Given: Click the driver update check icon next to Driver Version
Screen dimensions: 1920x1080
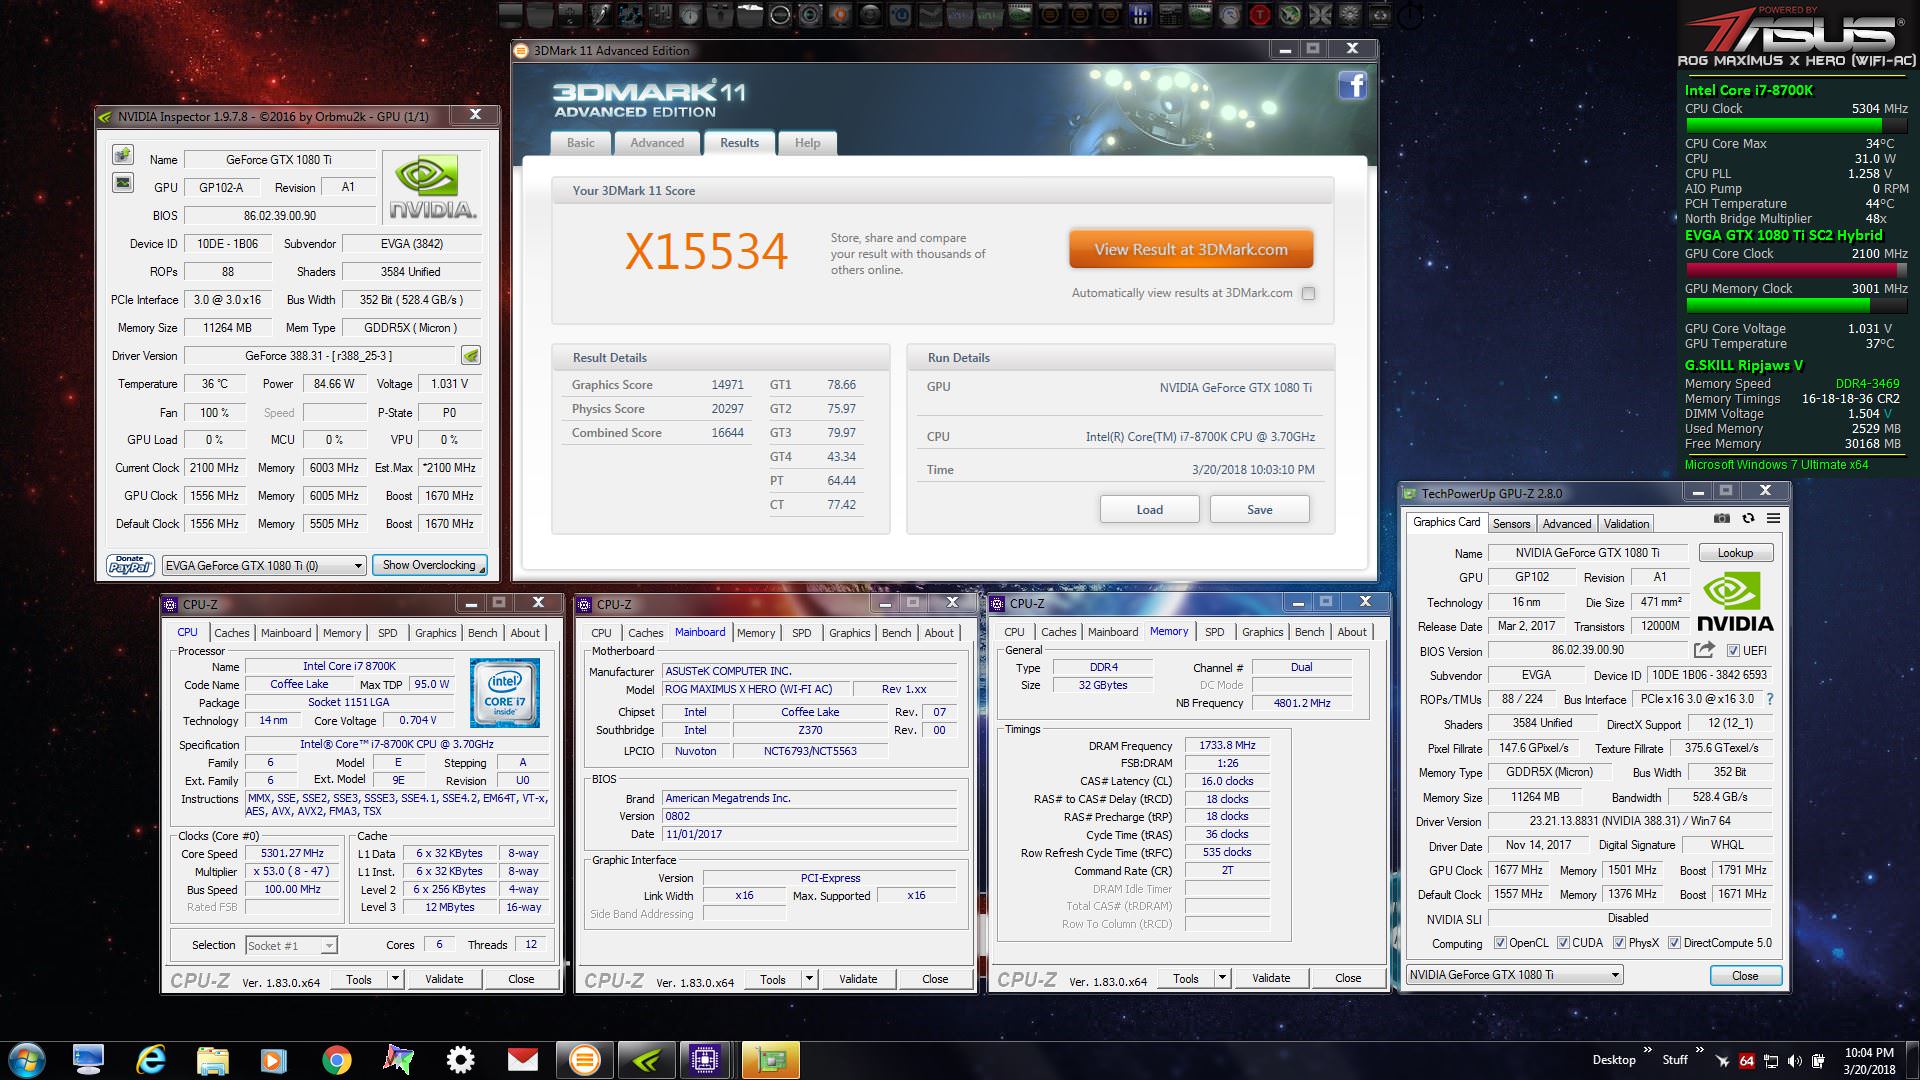Looking at the screenshot, I should (471, 355).
